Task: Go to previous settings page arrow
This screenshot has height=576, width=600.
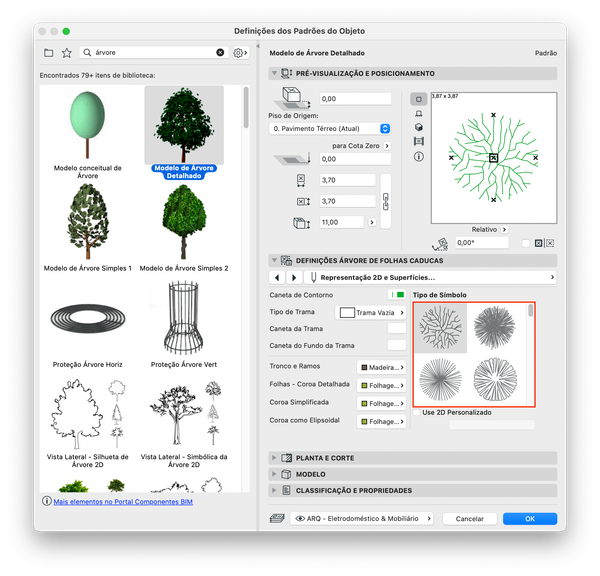Action: click(x=277, y=277)
